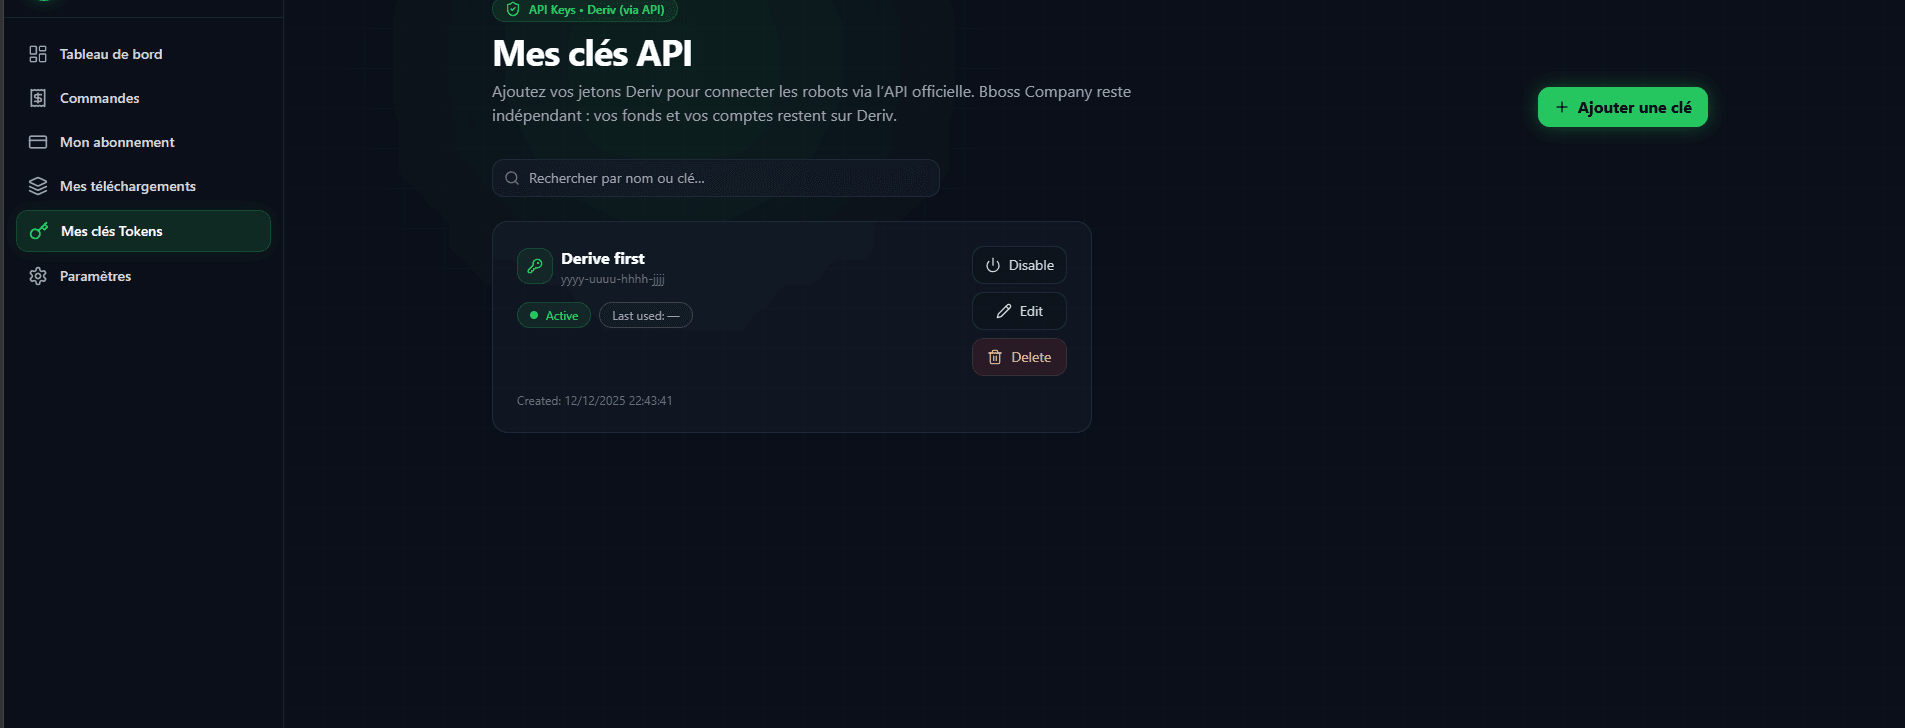Click the green key icon beside Derive first
The width and height of the screenshot is (1905, 728).
535,266
